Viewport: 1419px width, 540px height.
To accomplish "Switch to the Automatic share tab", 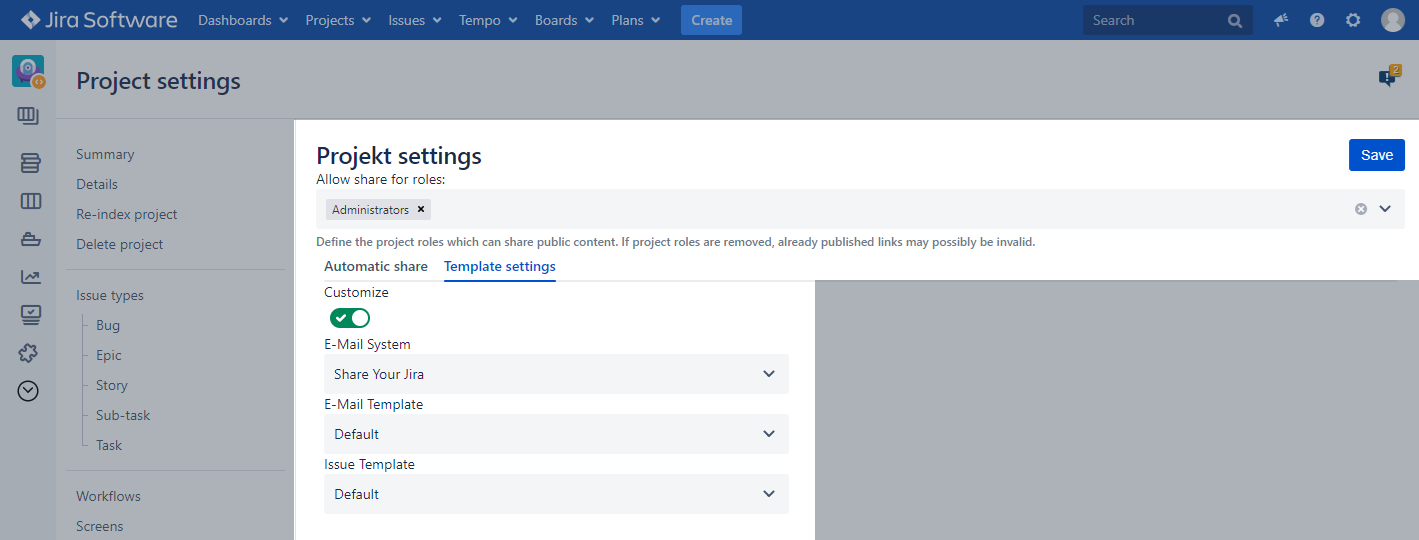I will point(376,267).
